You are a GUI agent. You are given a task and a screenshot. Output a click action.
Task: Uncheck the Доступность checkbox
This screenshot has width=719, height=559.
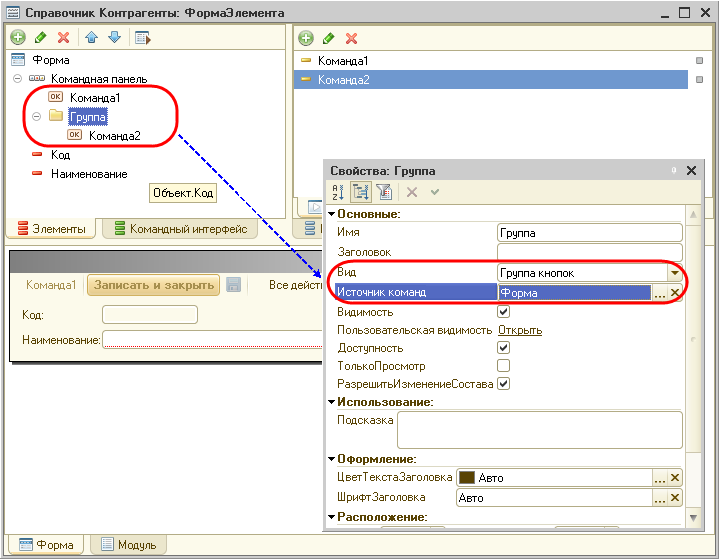(x=504, y=348)
